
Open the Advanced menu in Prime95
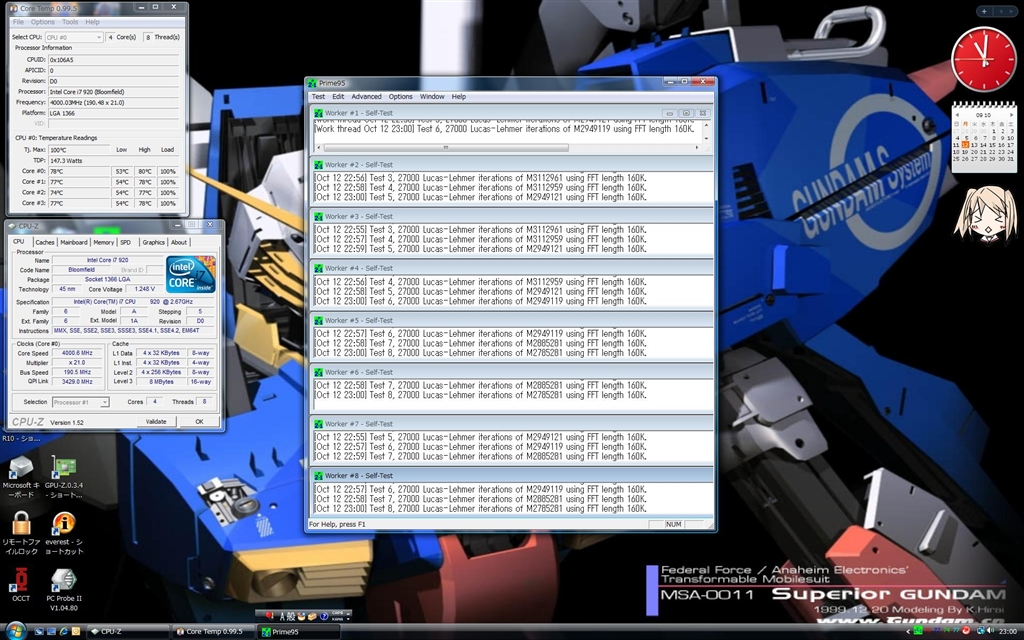[x=366, y=97]
